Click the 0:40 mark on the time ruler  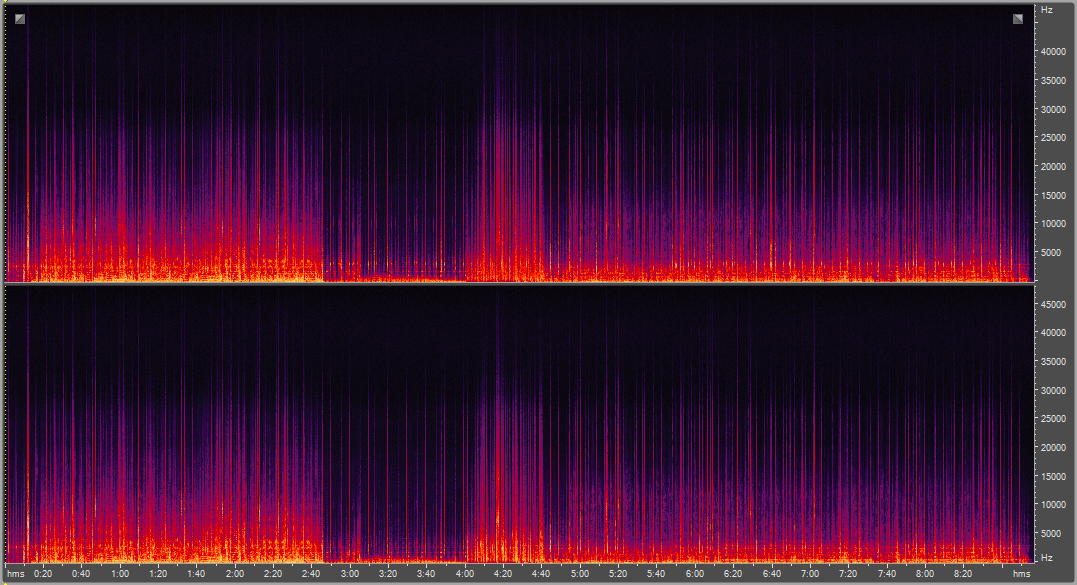pos(81,574)
